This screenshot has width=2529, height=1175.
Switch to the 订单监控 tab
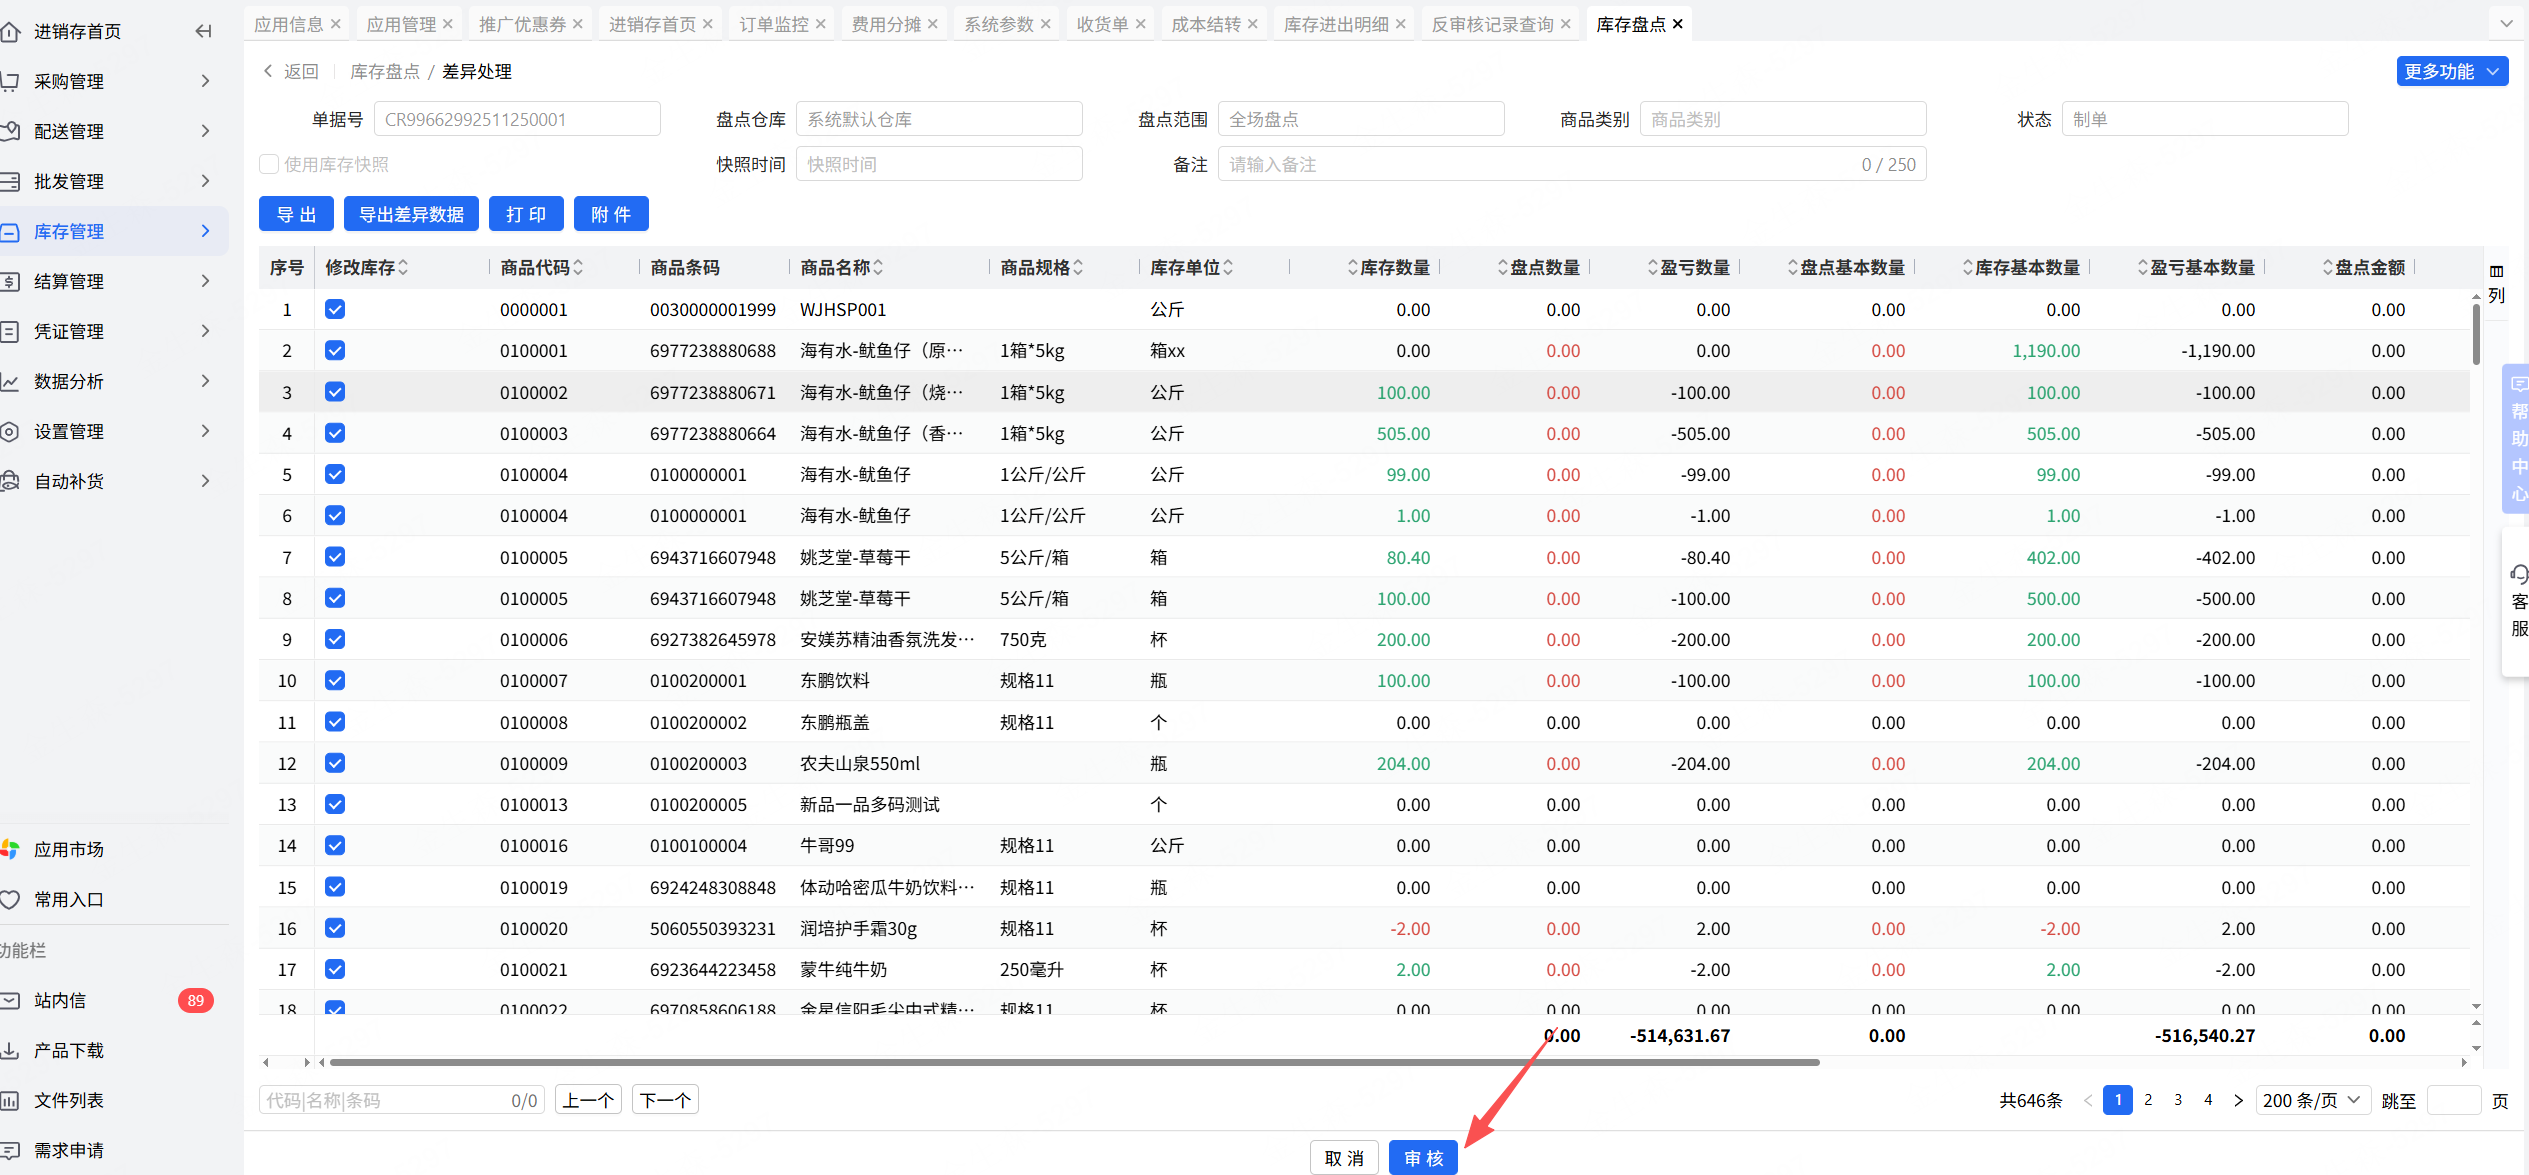(773, 24)
